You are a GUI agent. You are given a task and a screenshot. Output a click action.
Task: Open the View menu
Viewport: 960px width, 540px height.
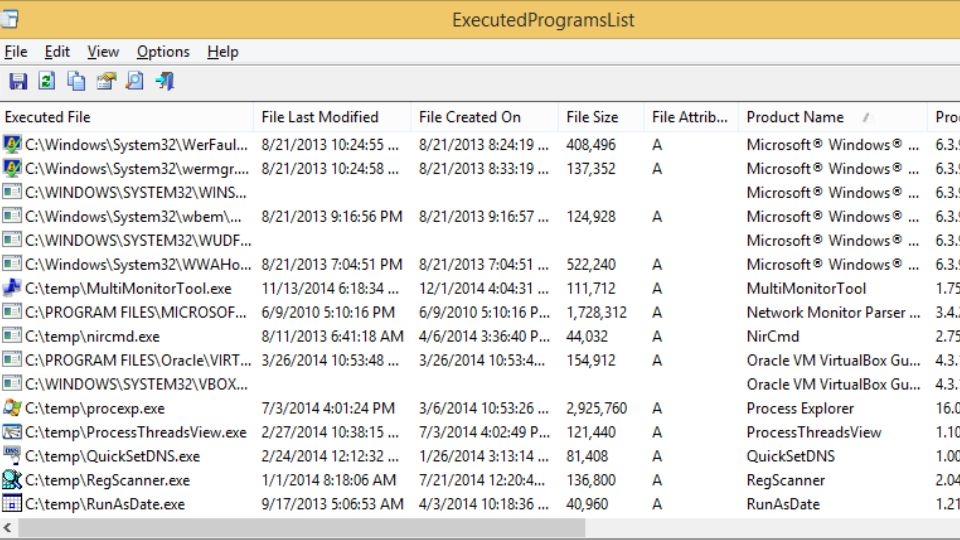click(103, 52)
